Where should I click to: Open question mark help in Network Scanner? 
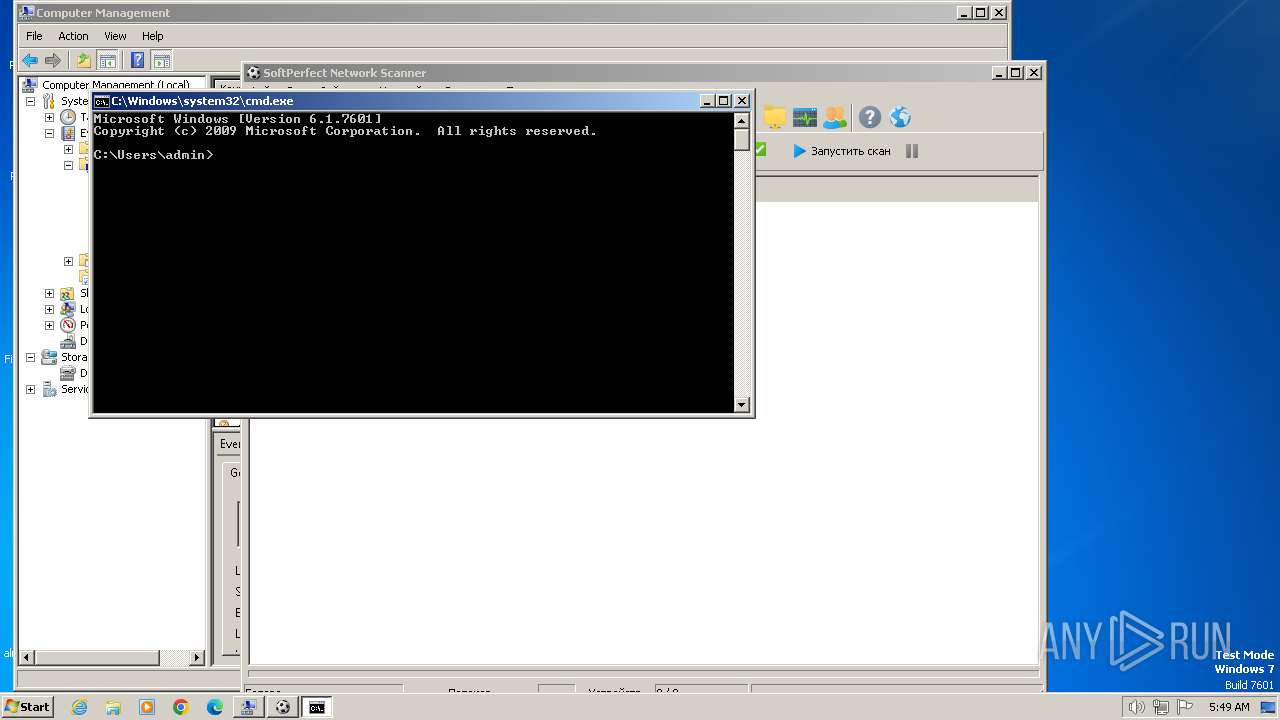[870, 117]
